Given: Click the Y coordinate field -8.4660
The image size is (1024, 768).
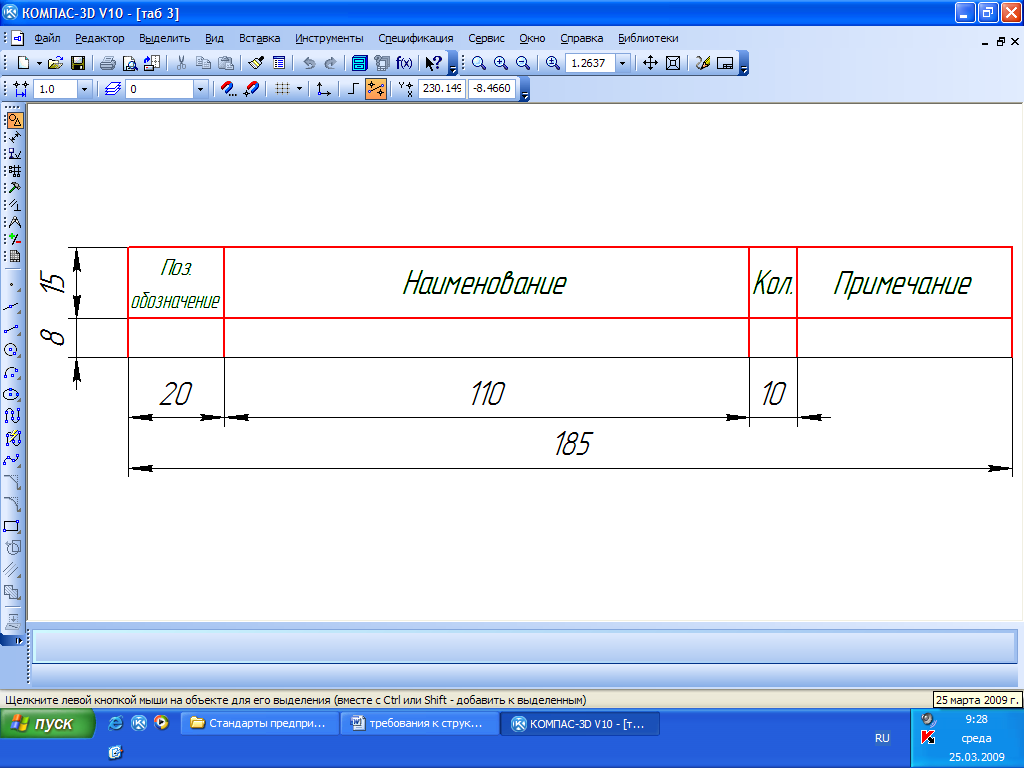Looking at the screenshot, I should click(x=492, y=89).
